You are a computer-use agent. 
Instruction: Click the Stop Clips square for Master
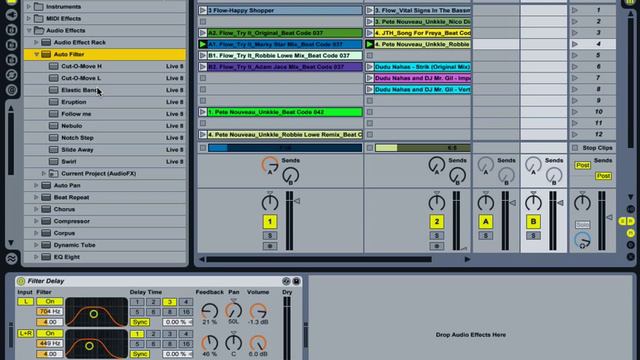pos(575,148)
